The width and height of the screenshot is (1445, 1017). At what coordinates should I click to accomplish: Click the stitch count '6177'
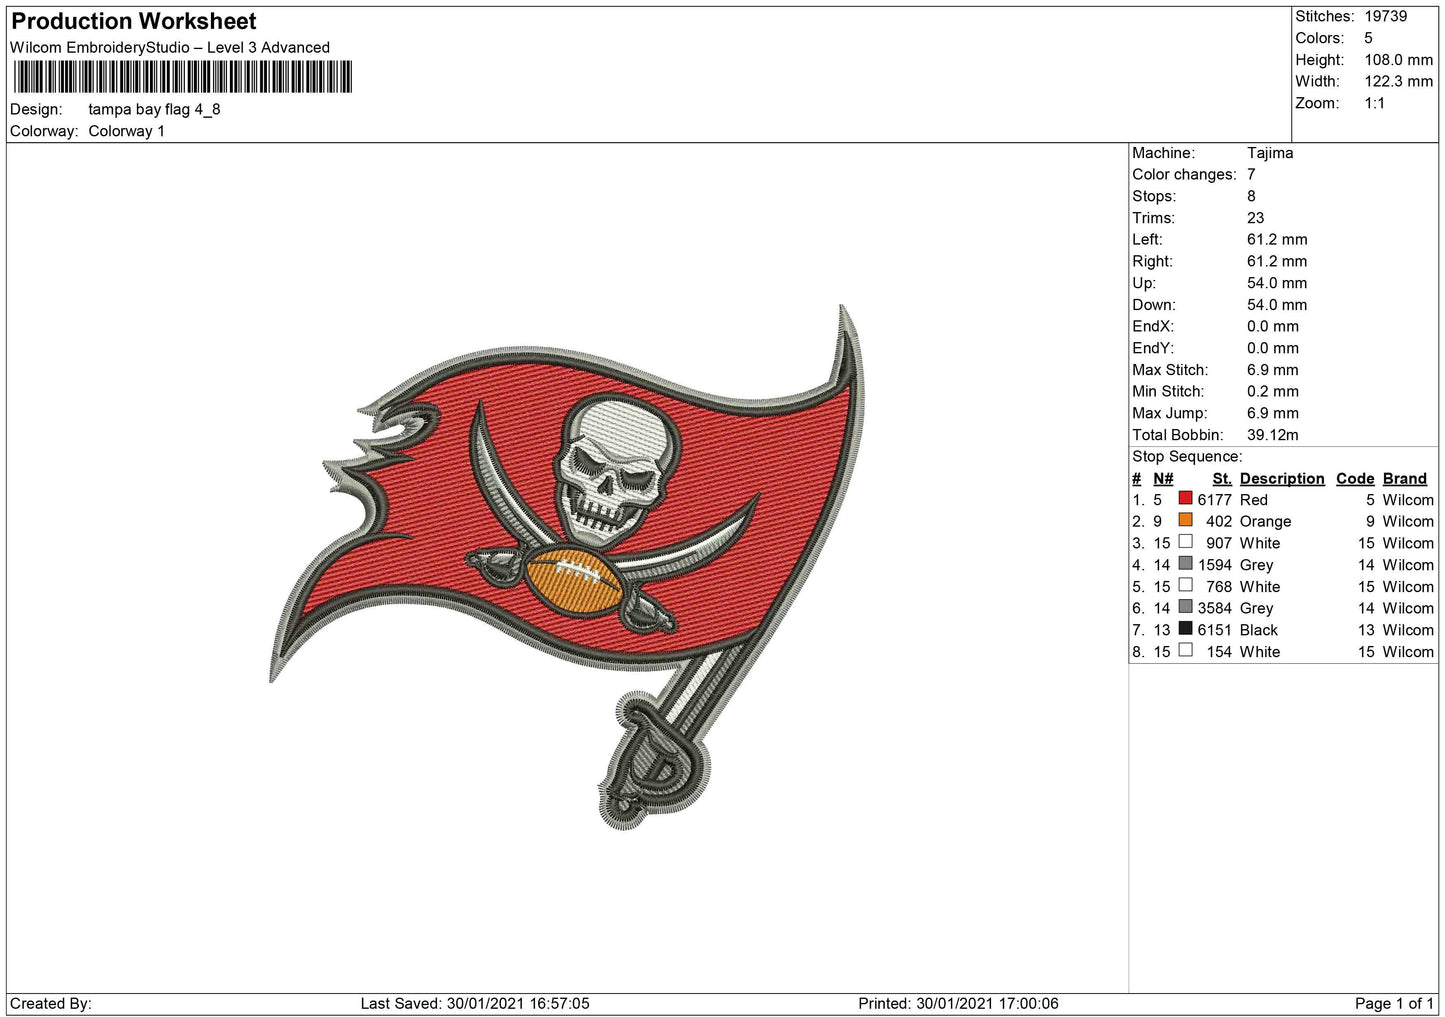pyautogui.click(x=1214, y=500)
